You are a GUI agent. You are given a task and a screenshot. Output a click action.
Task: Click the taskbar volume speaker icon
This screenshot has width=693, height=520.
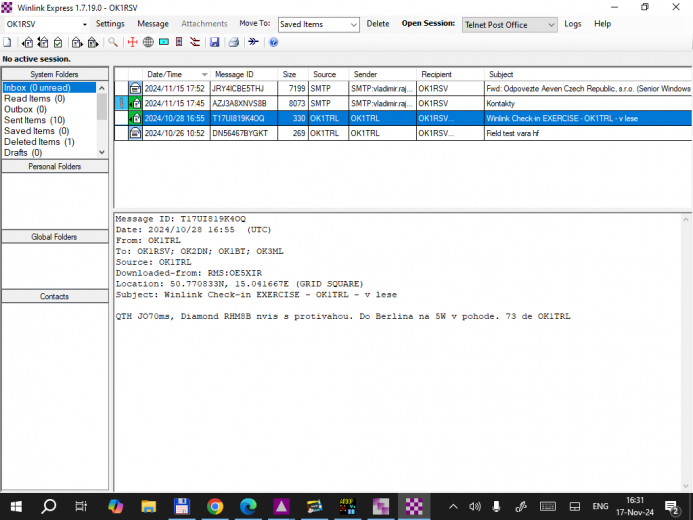click(475, 506)
